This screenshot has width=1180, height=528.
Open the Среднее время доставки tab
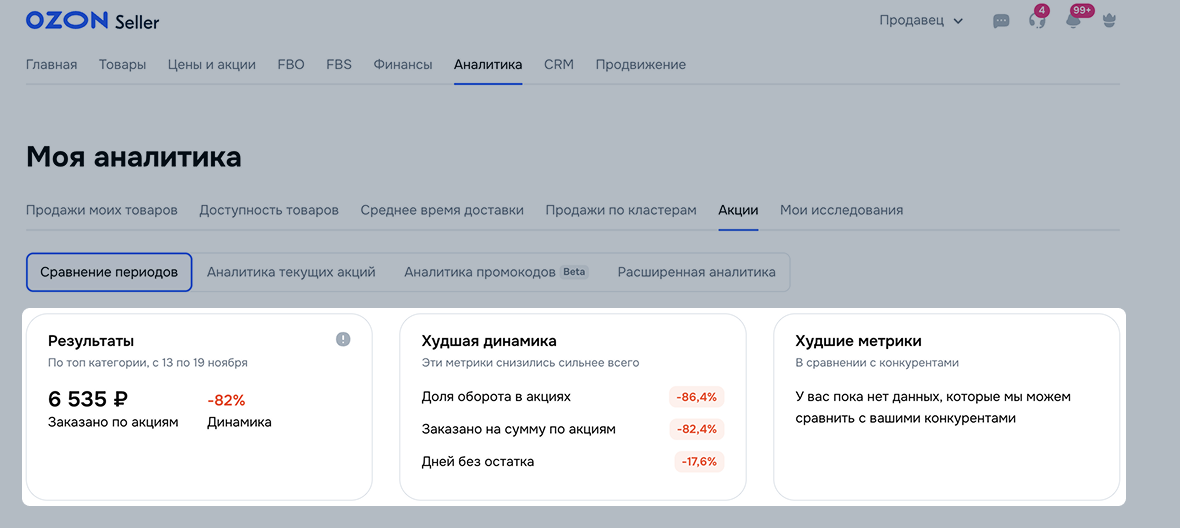(x=442, y=210)
